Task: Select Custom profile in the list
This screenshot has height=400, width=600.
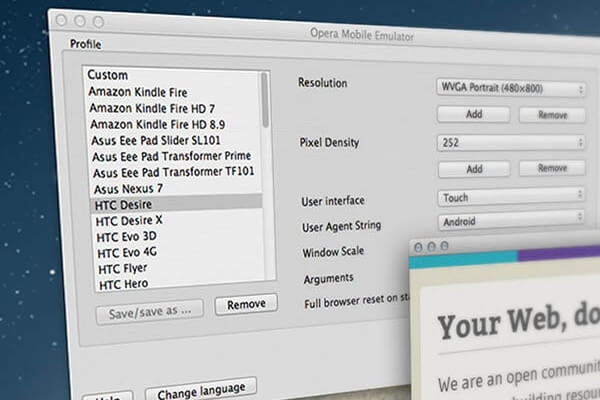Action: (x=108, y=75)
